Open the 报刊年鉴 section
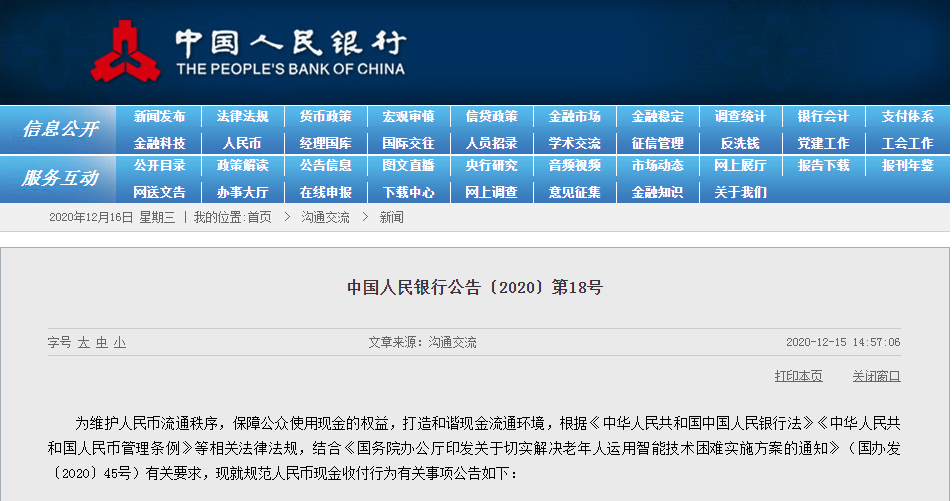 pos(907,165)
